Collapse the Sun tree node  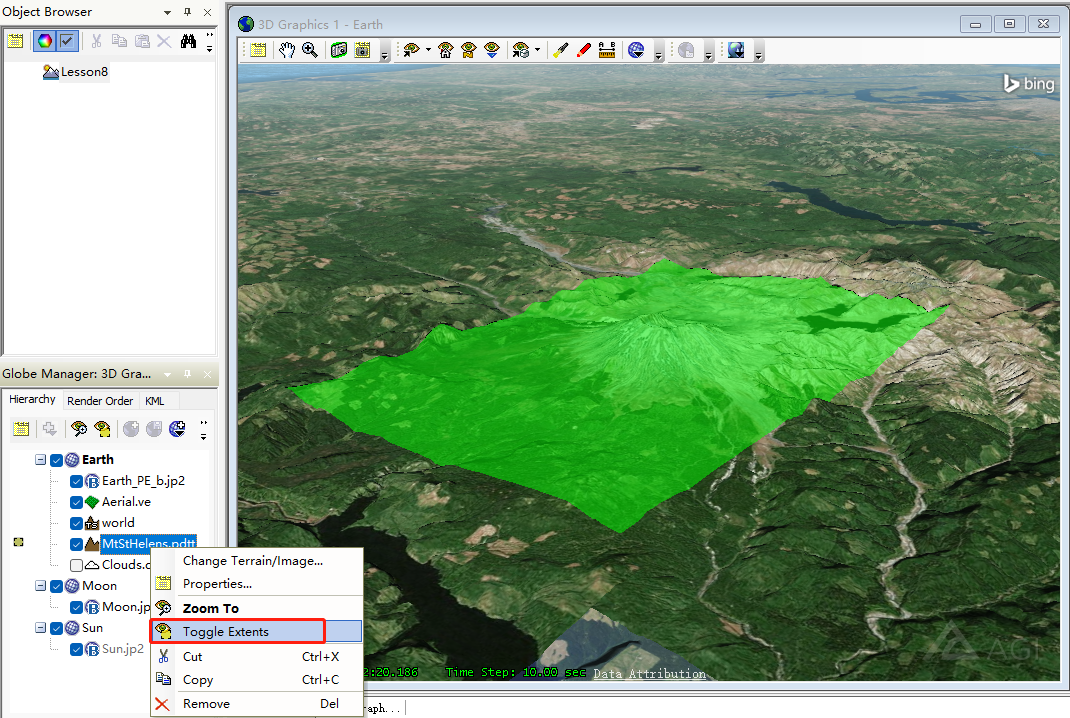pyautogui.click(x=41, y=628)
